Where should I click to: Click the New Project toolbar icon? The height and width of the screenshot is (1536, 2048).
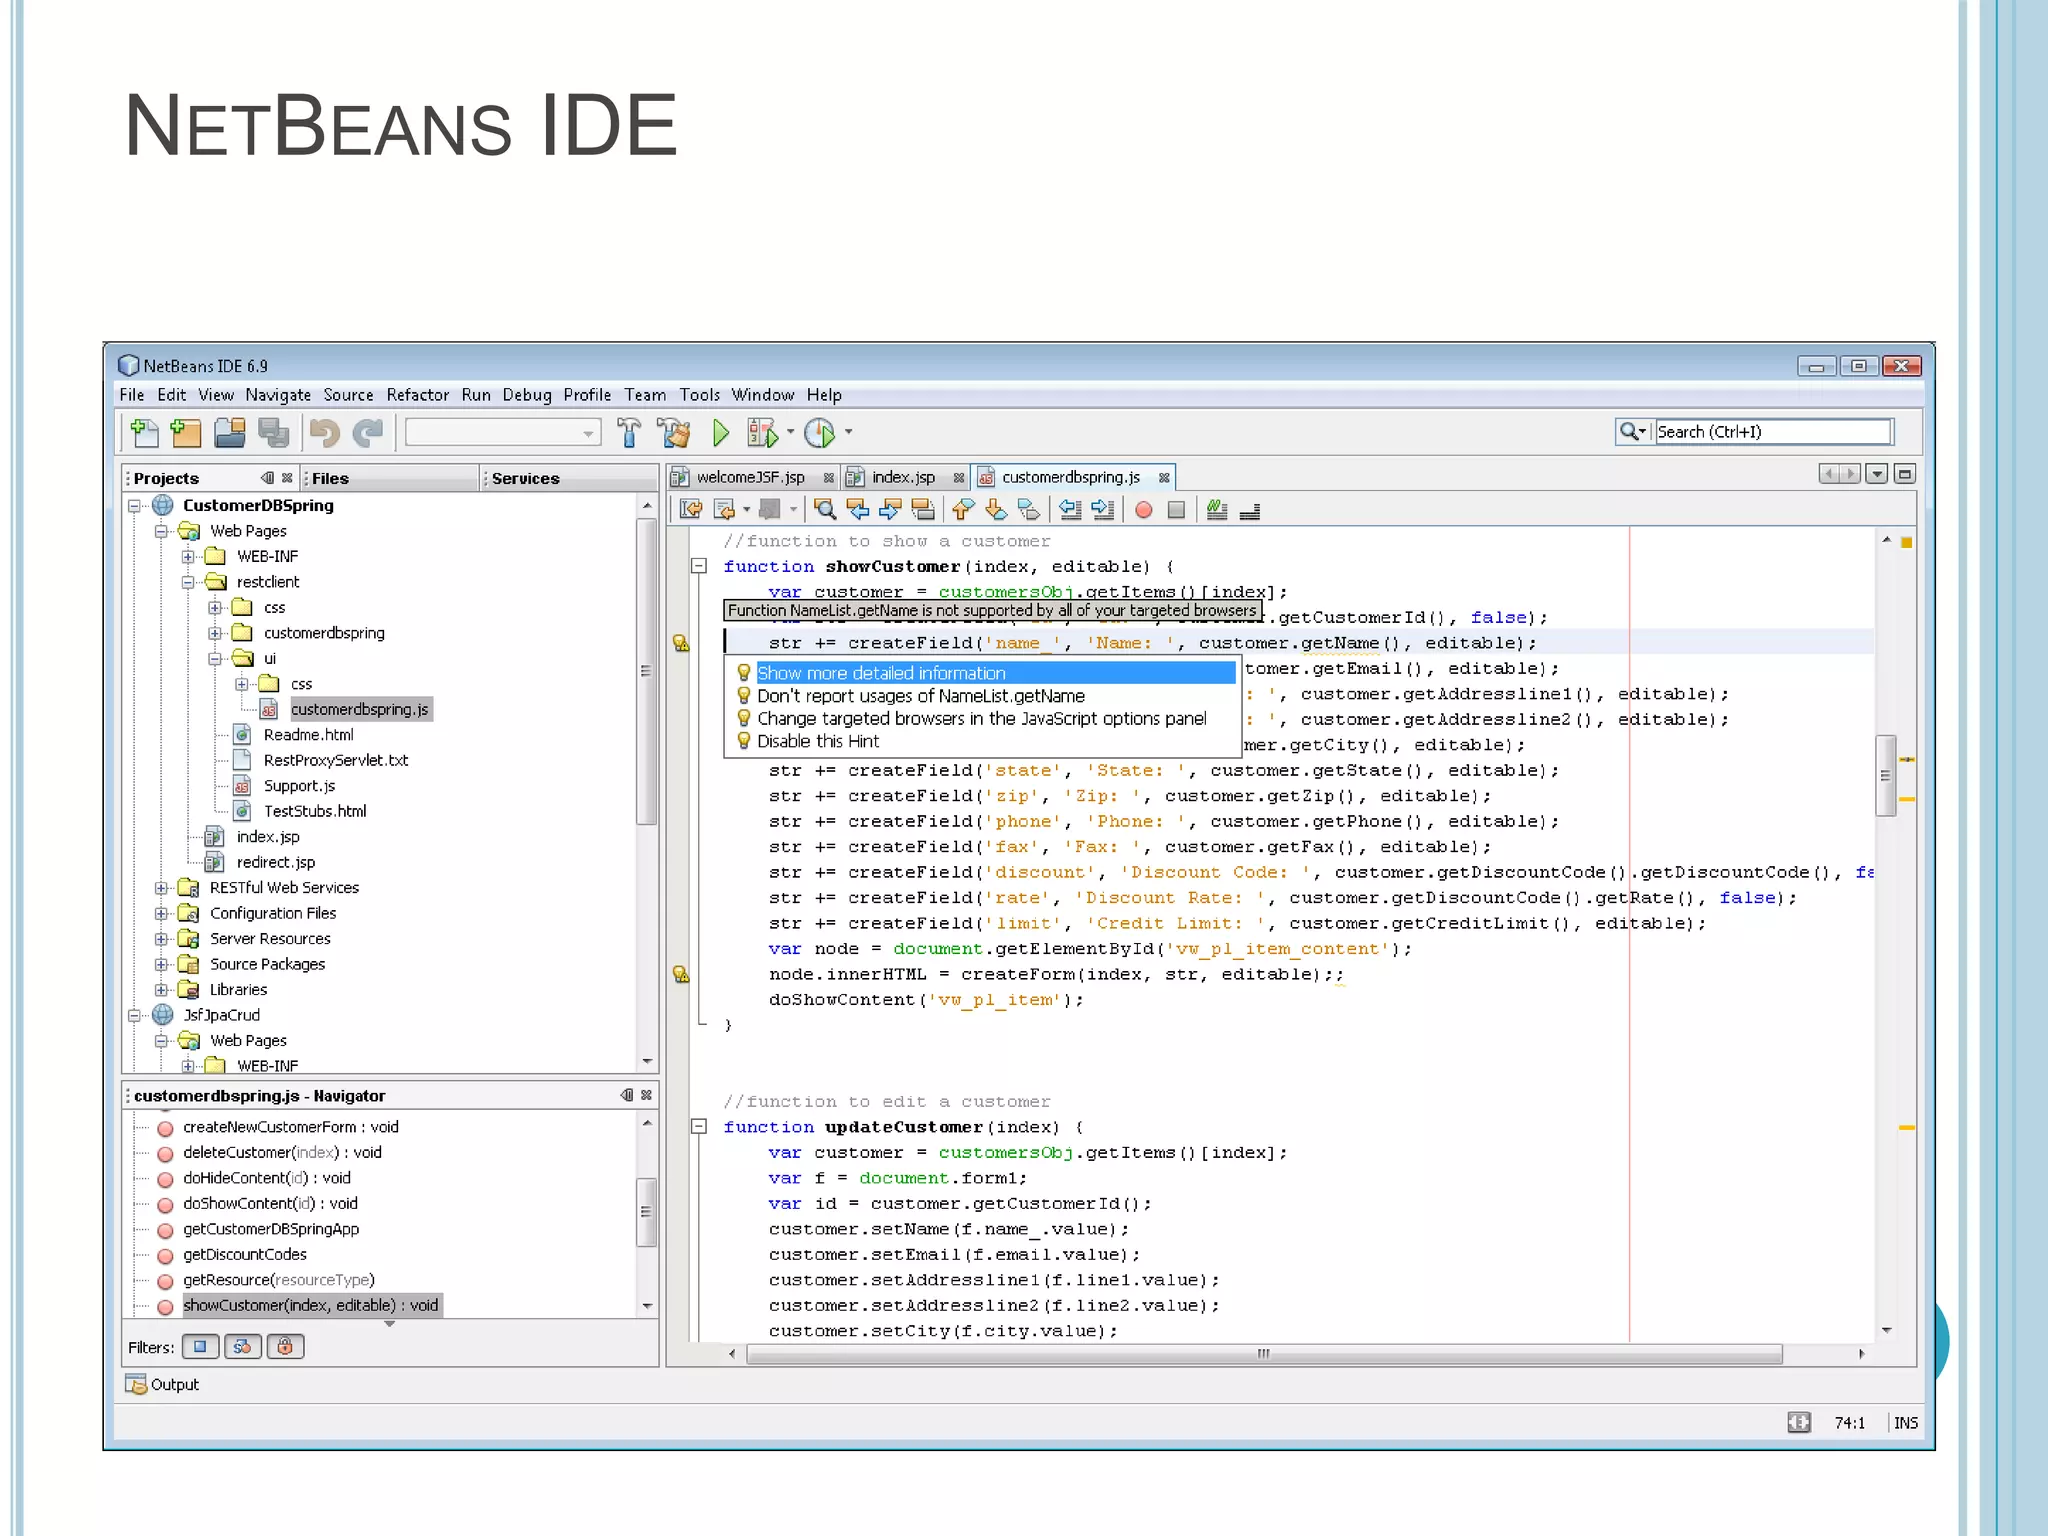(186, 433)
